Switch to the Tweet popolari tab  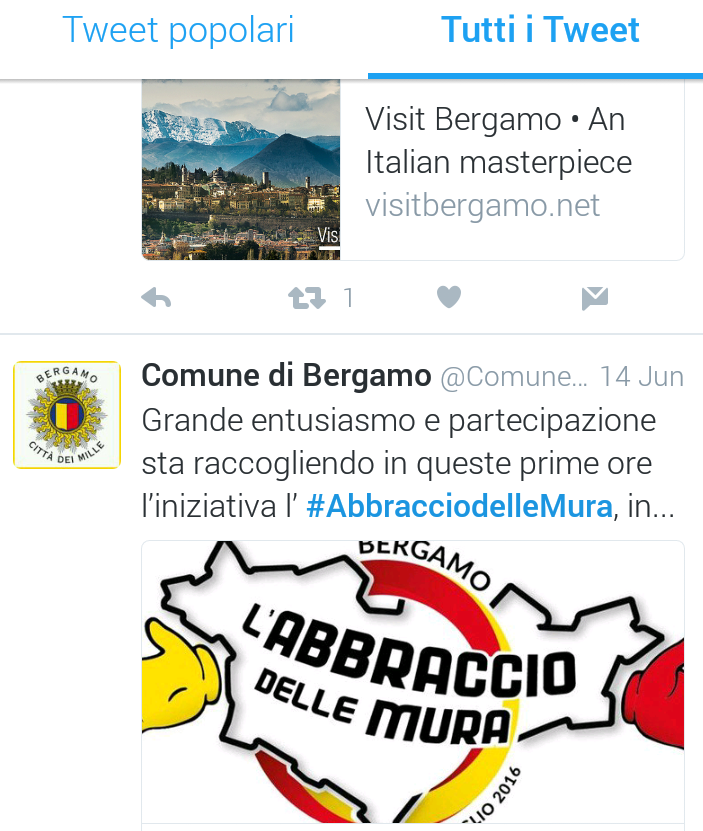[178, 31]
